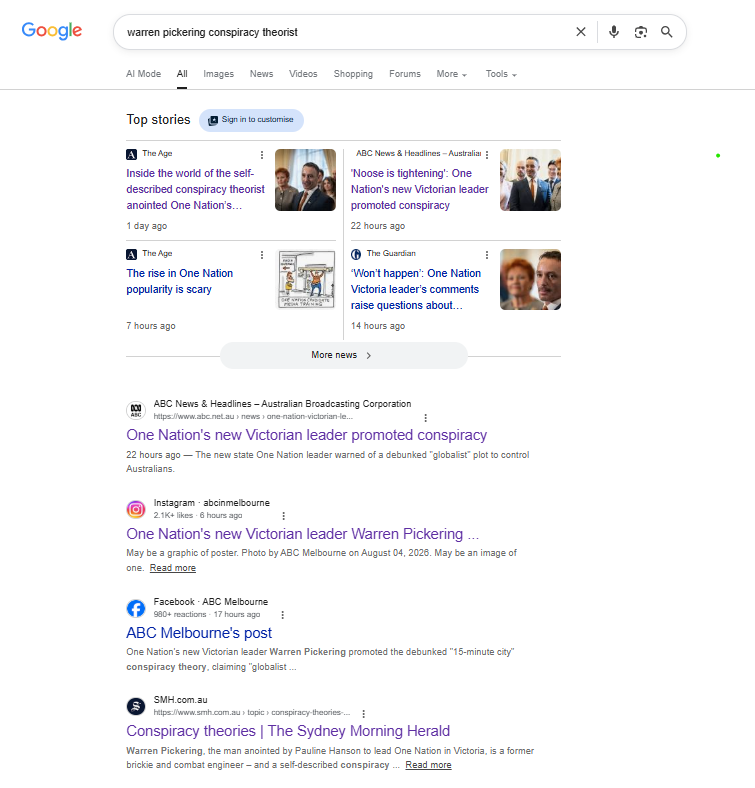Click The Age icon on 'rise in One Nation' story
755x788 pixels.
[x=131, y=254]
